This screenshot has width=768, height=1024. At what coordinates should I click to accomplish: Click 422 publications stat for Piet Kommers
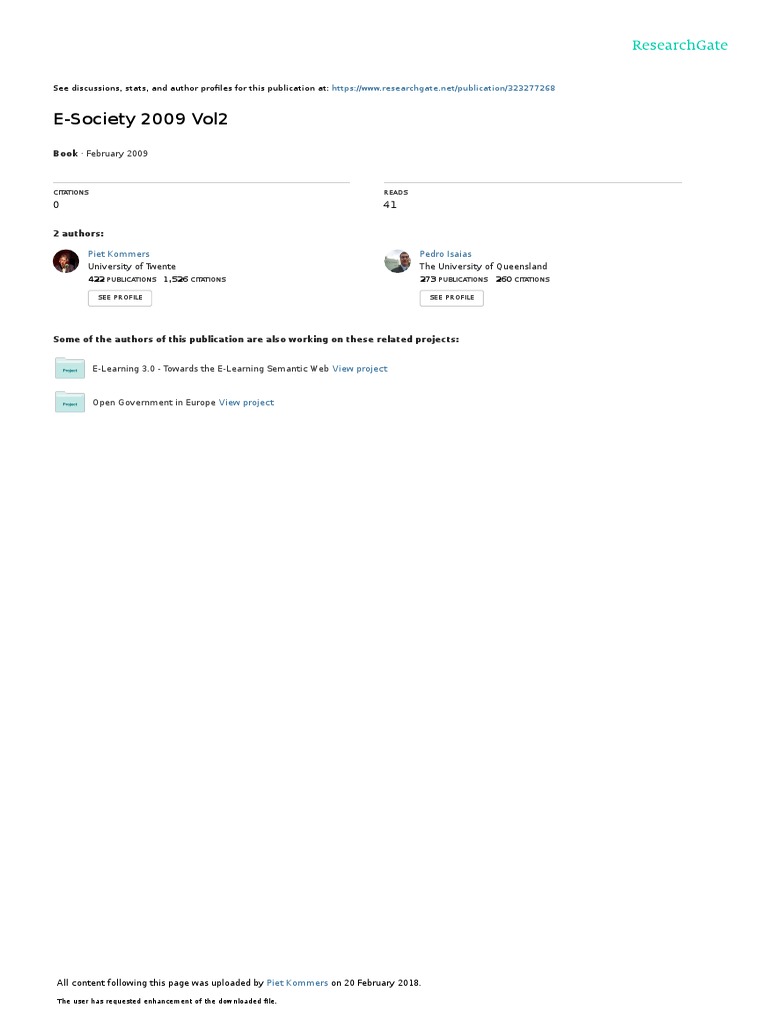122,280
